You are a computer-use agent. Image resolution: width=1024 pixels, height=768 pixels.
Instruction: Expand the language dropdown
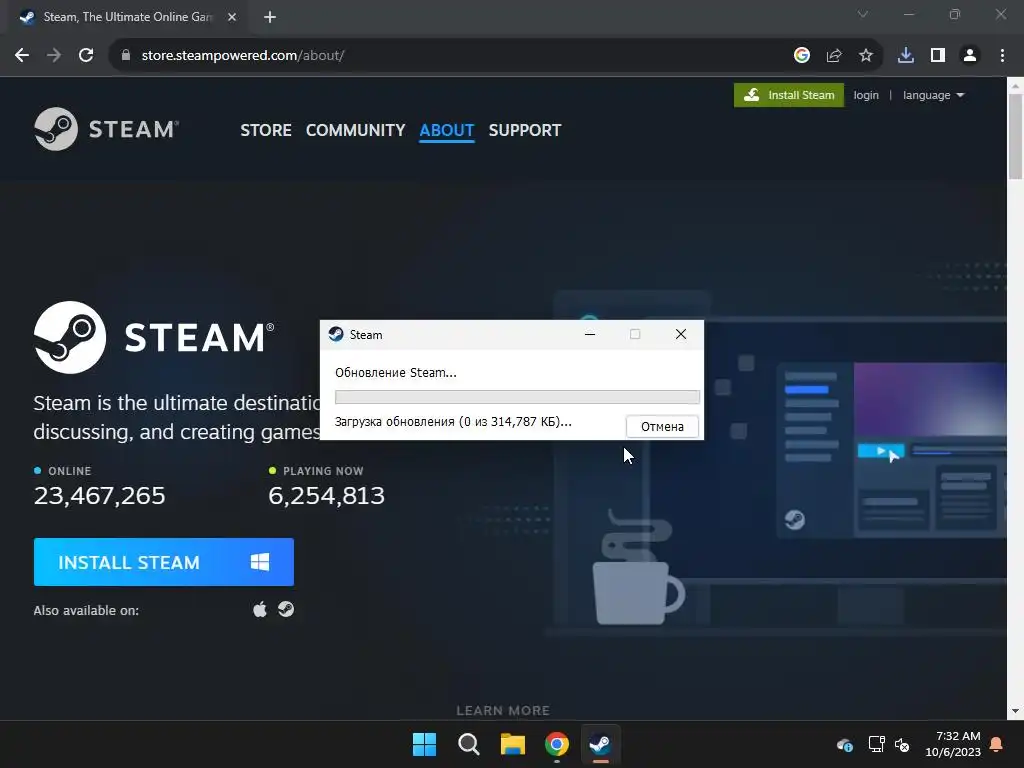933,95
